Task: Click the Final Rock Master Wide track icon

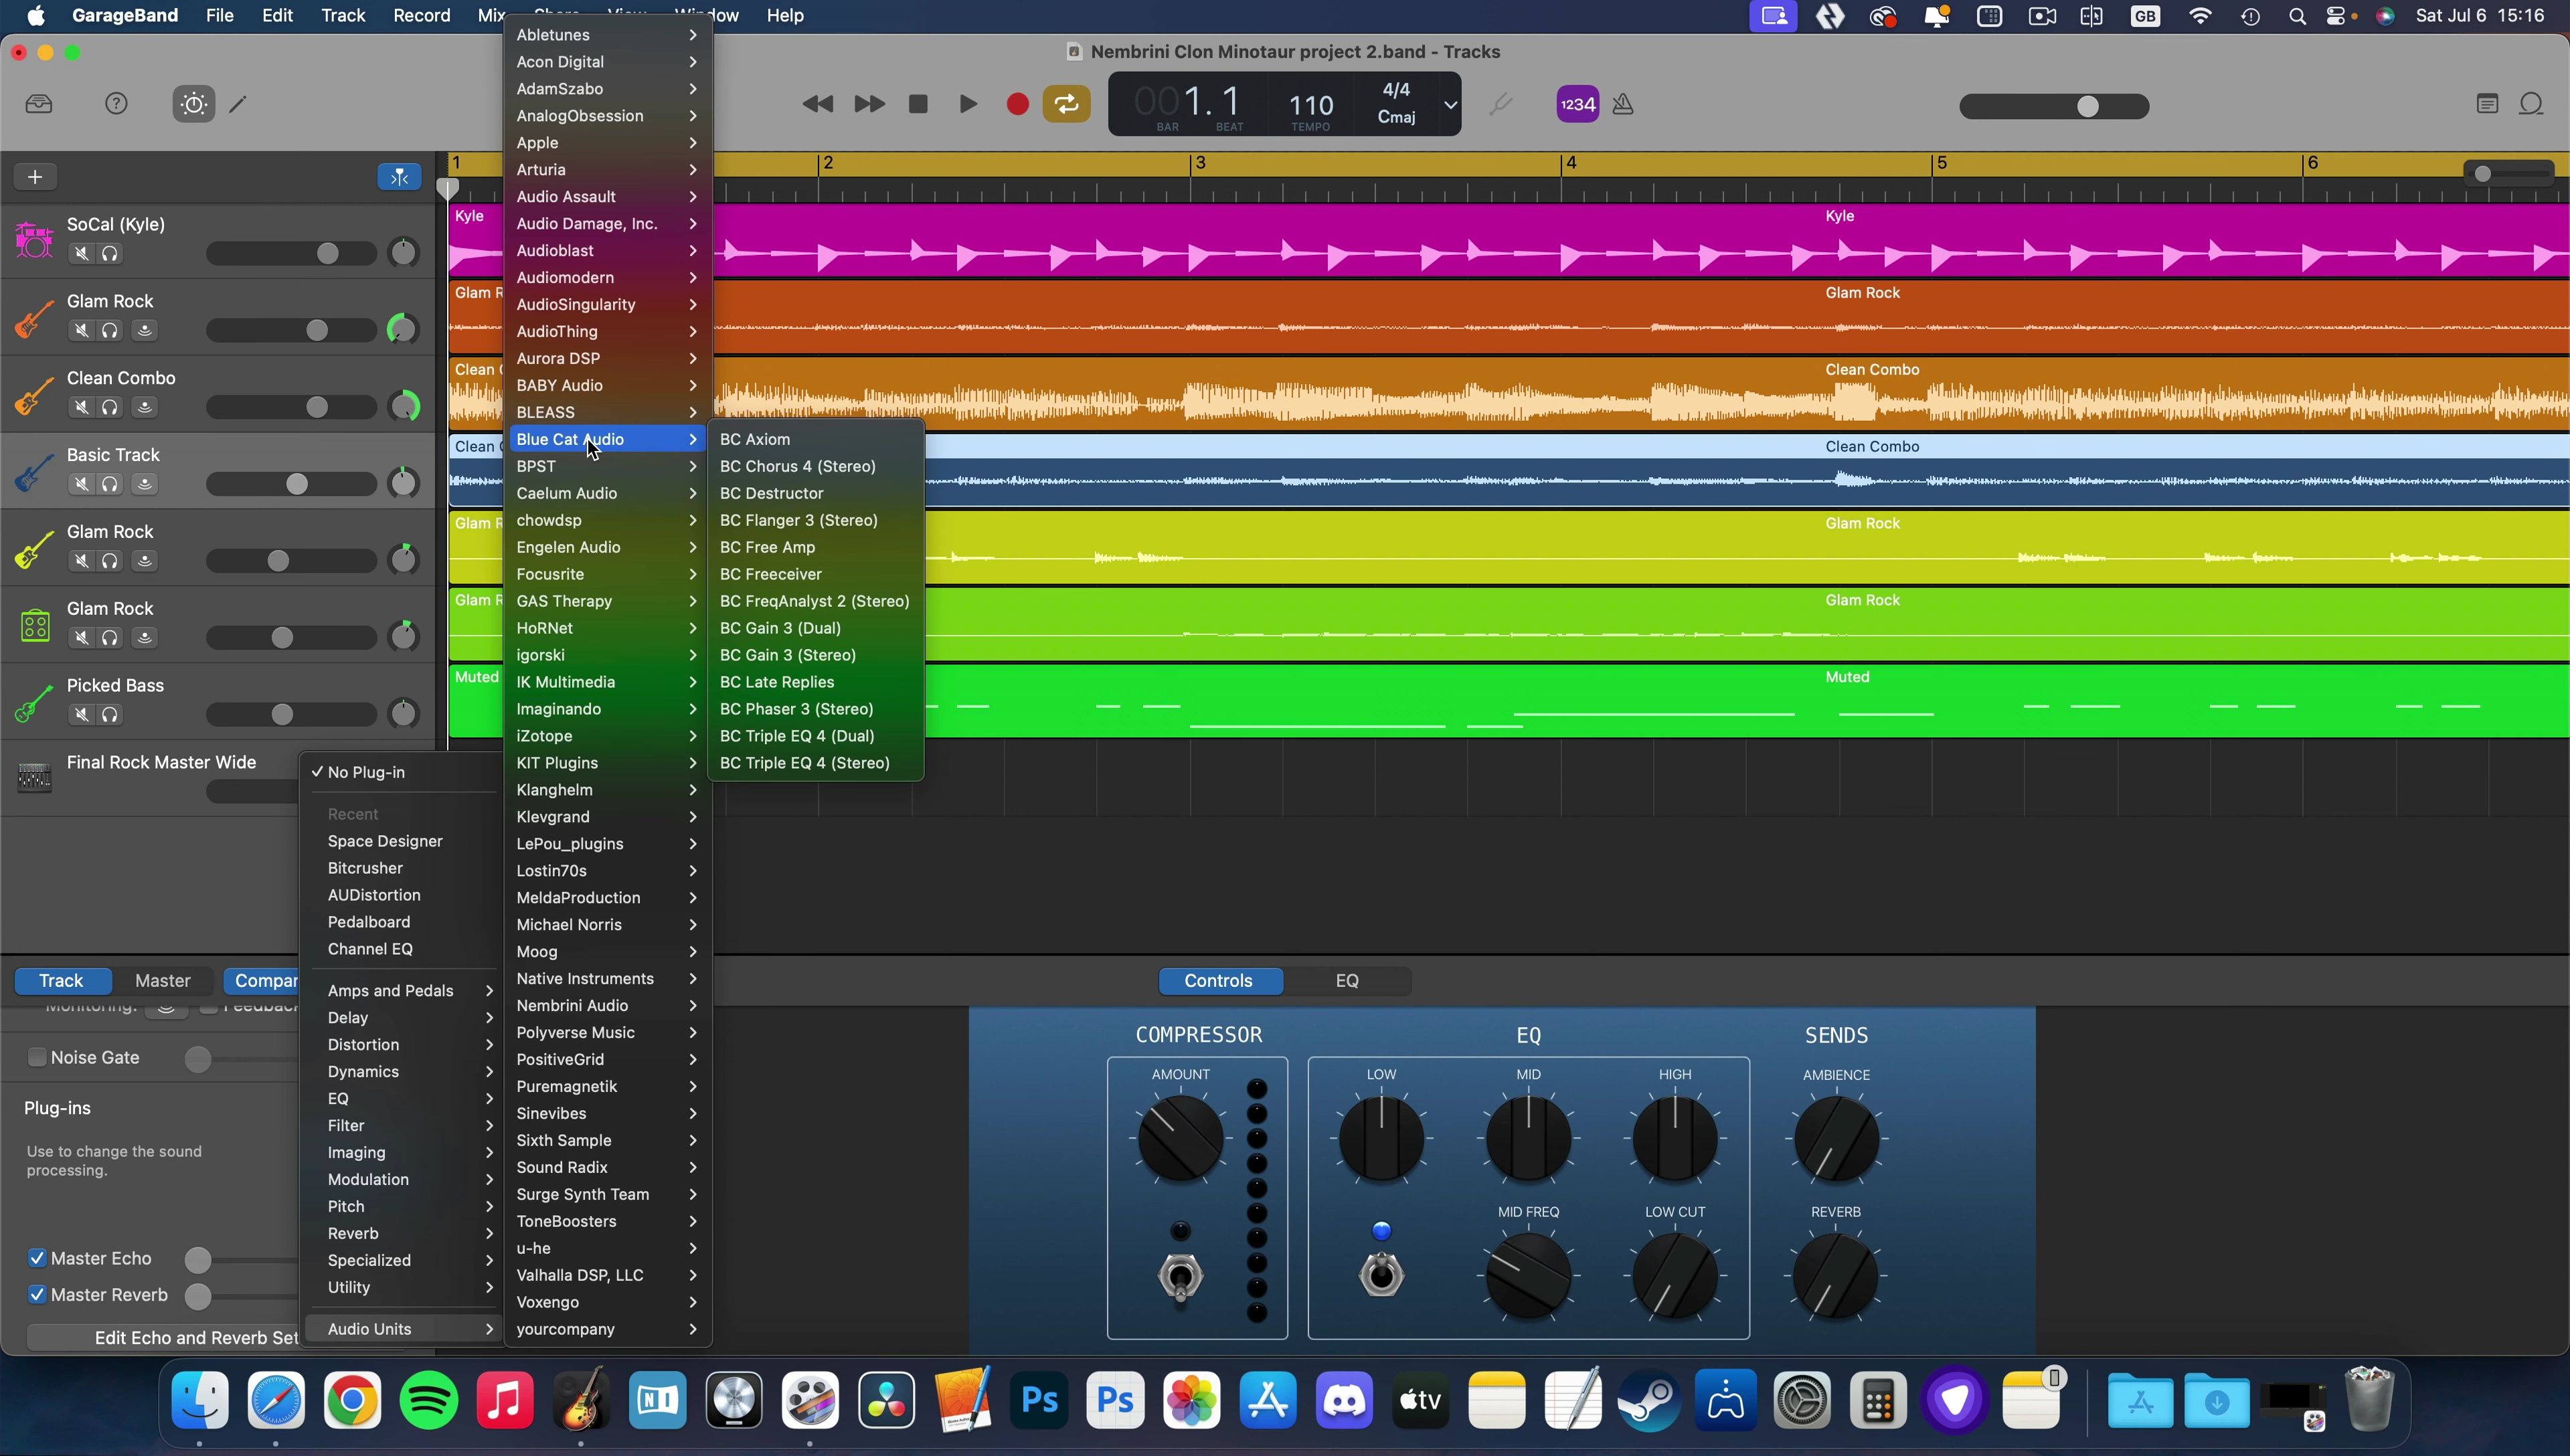Action: tap(34, 777)
